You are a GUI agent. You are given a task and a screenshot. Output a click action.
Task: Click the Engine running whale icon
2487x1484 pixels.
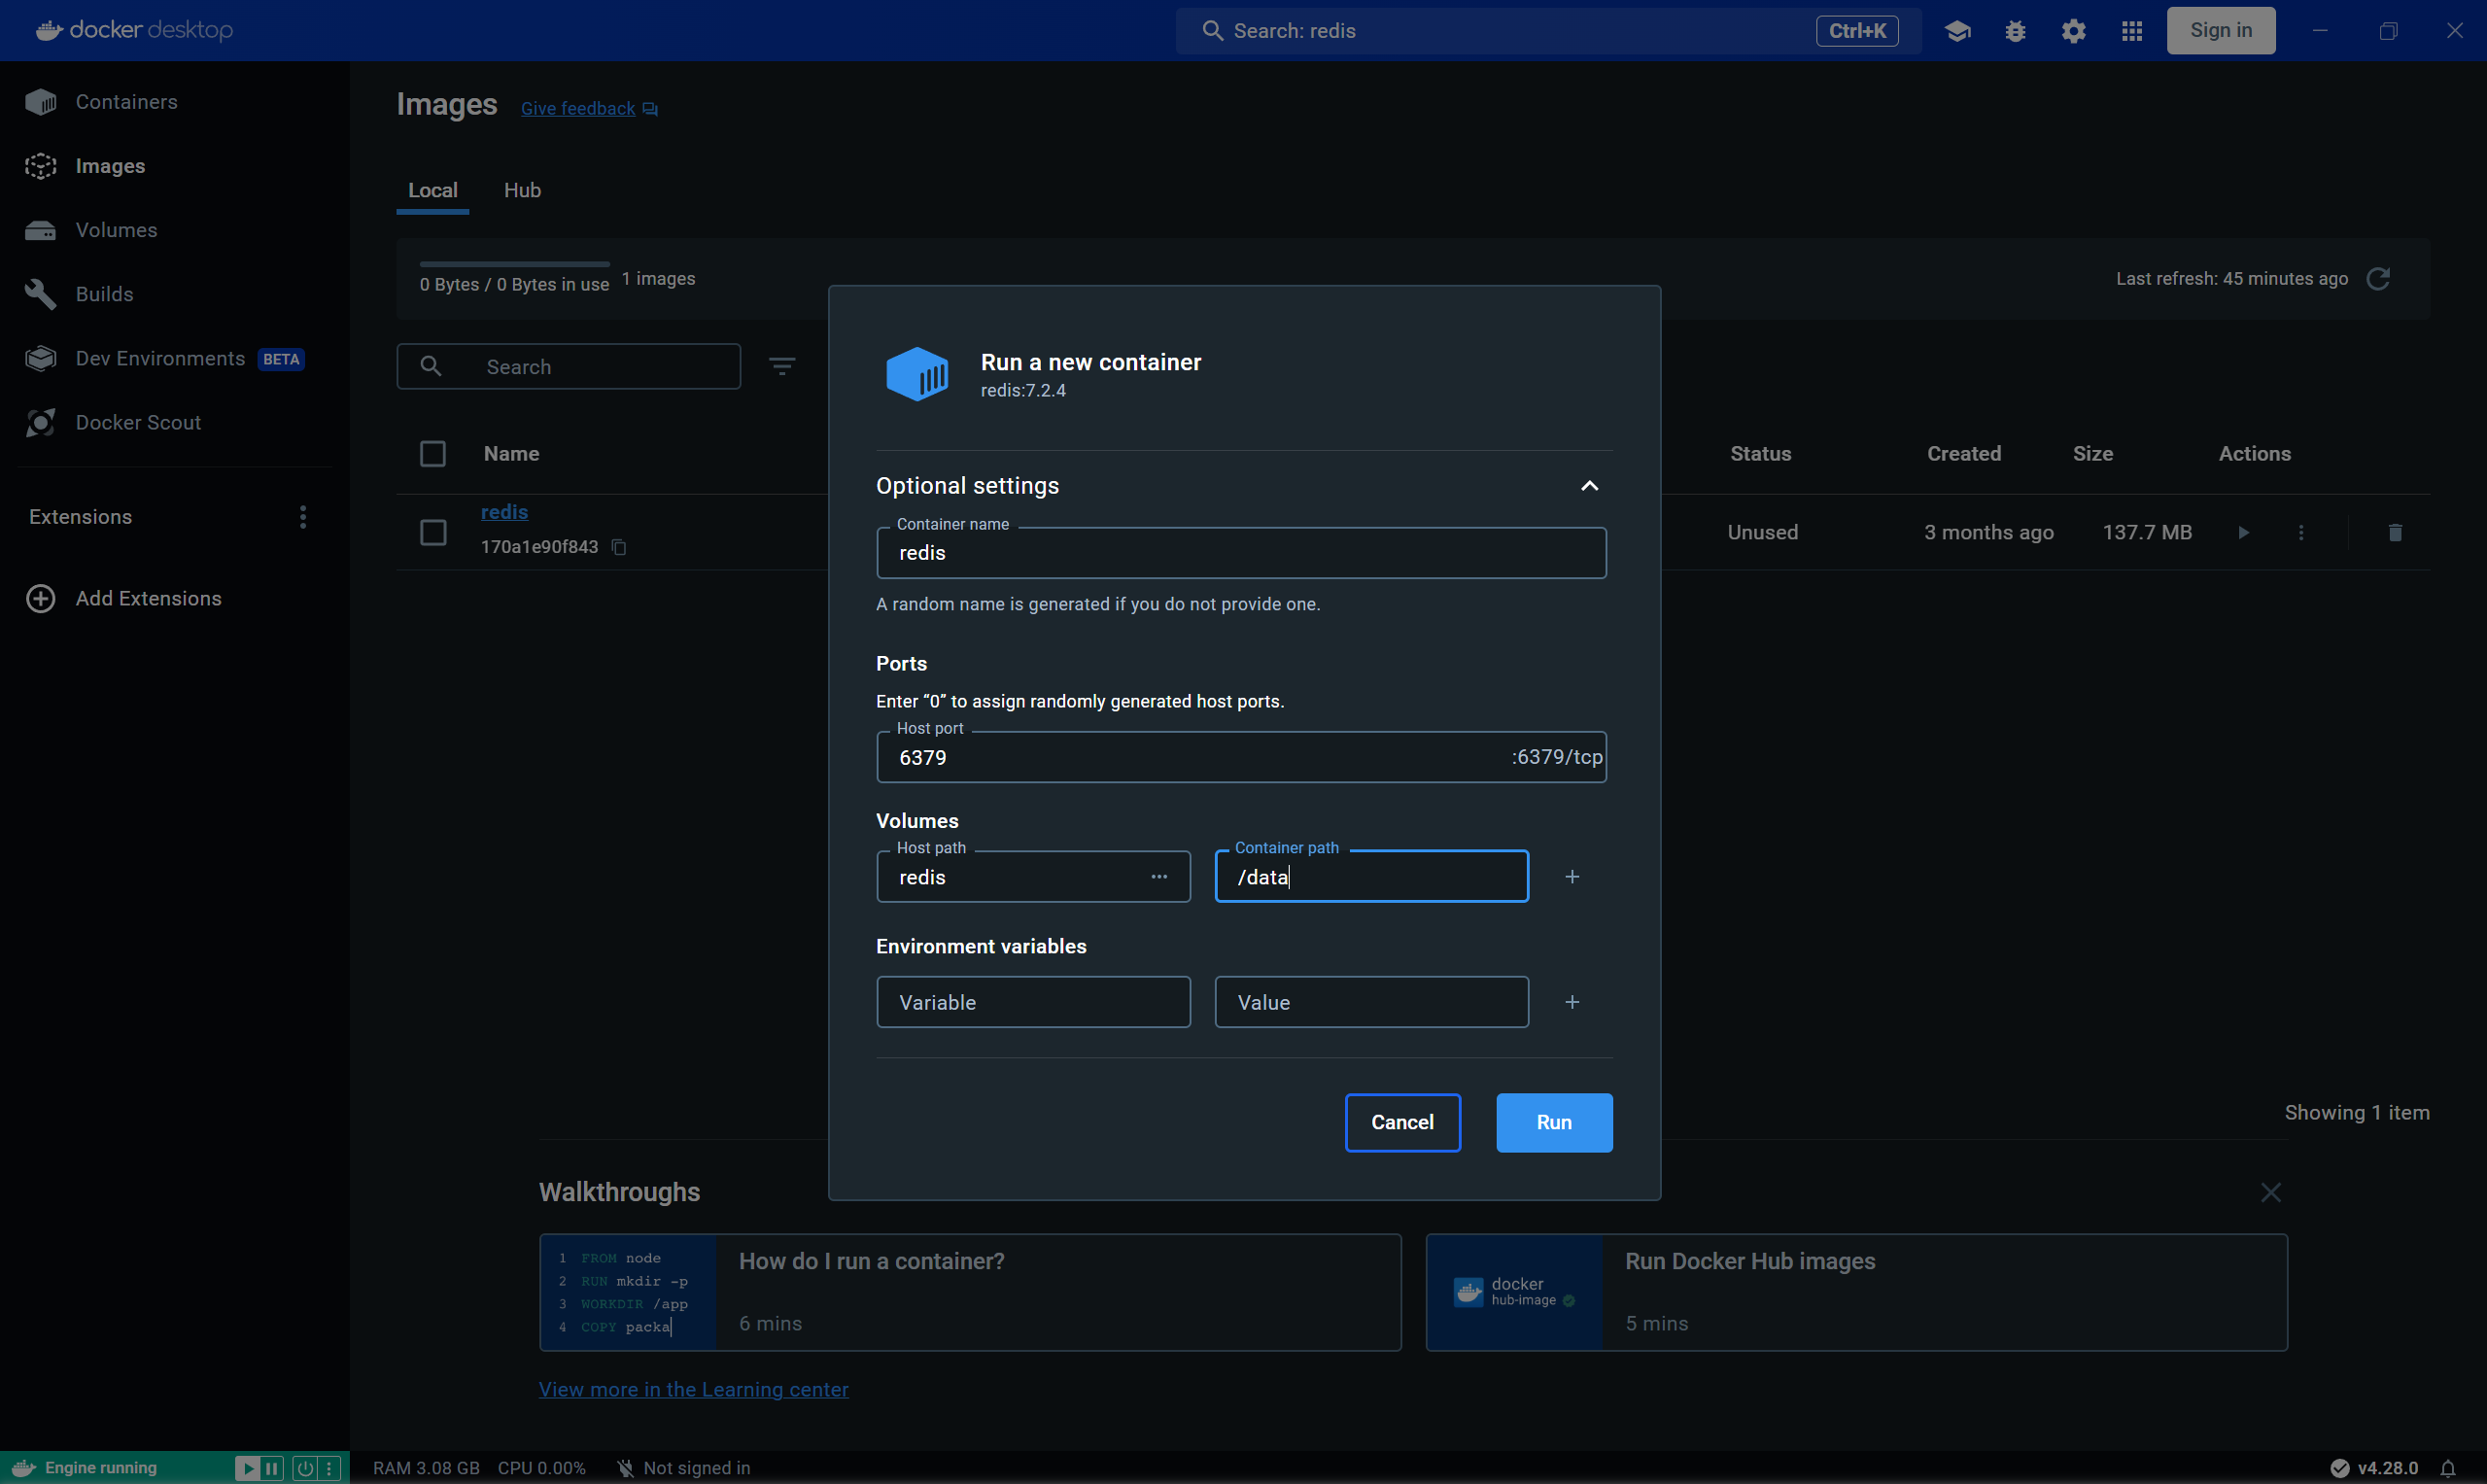coord(24,1468)
